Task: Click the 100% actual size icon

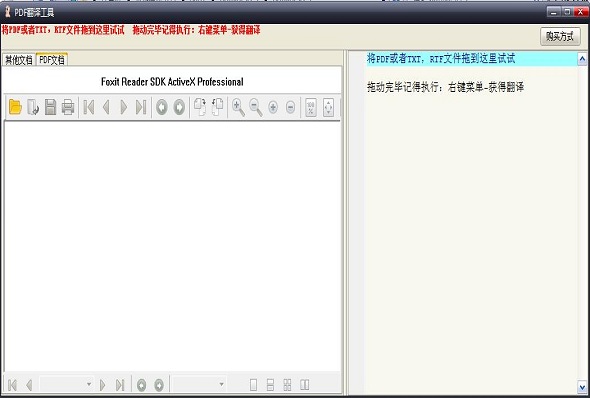Action: pyautogui.click(x=311, y=107)
